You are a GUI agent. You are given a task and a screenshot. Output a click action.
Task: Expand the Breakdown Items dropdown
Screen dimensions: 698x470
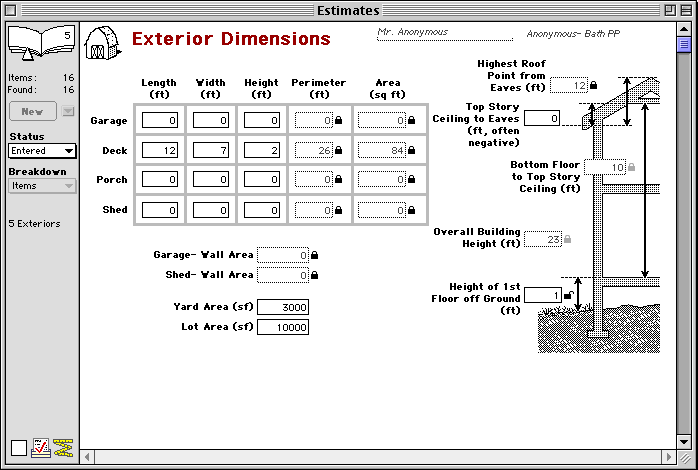41,186
